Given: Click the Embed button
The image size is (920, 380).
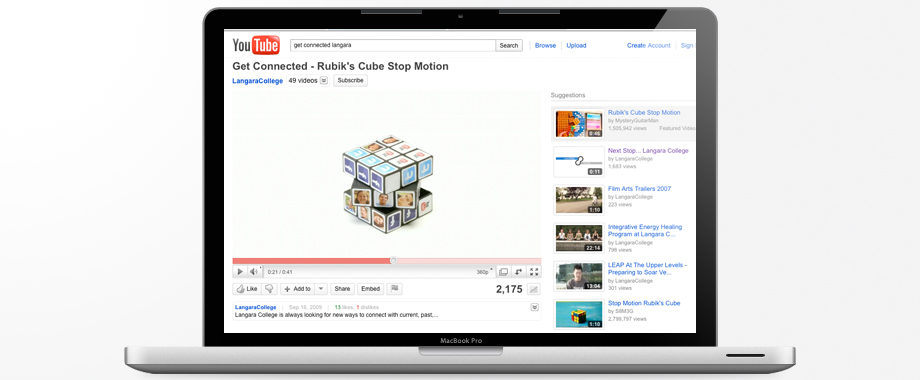Looking at the screenshot, I should [371, 289].
